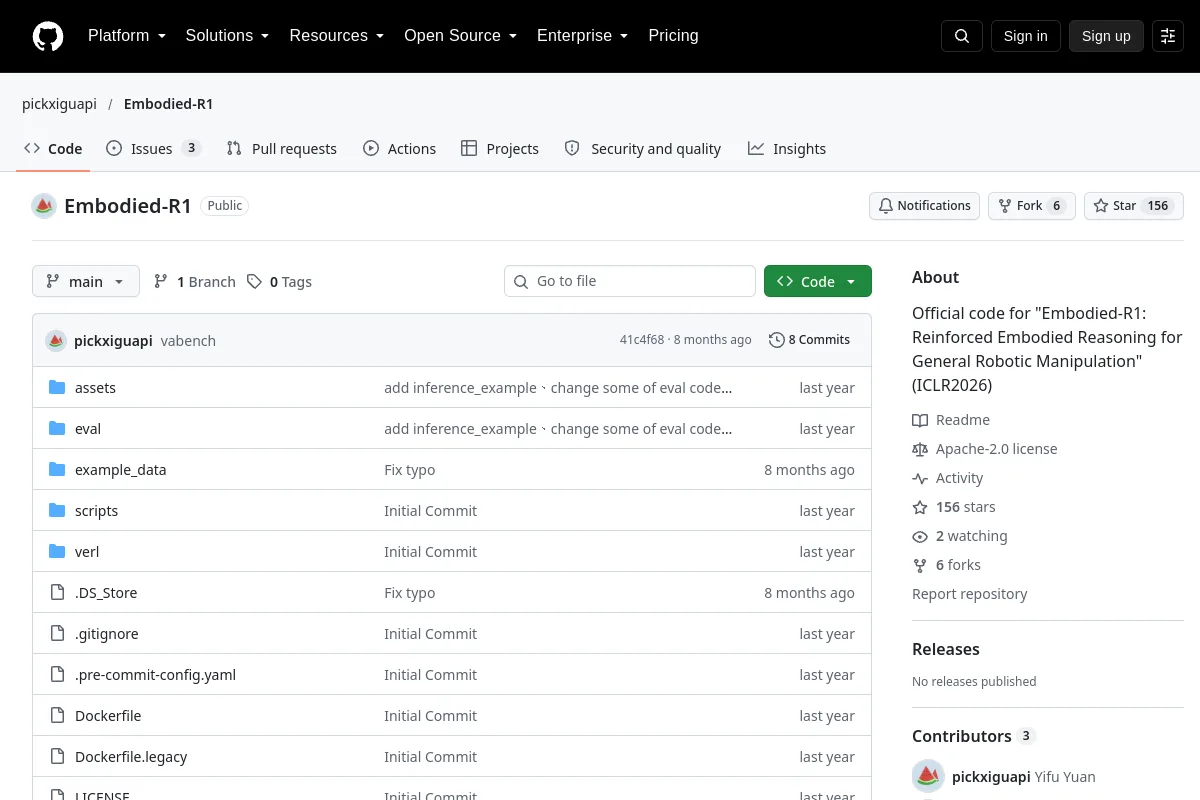Click the fork icon next to 6 forks

(920, 565)
